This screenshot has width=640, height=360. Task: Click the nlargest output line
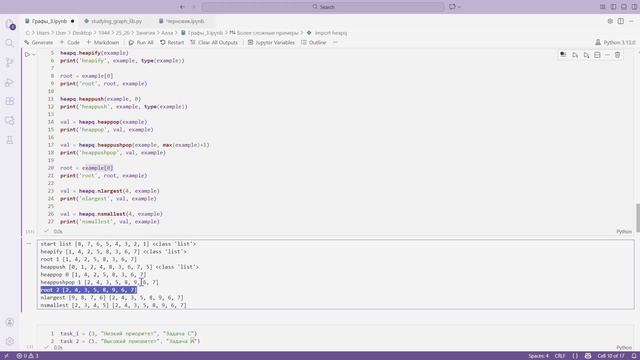point(112,298)
